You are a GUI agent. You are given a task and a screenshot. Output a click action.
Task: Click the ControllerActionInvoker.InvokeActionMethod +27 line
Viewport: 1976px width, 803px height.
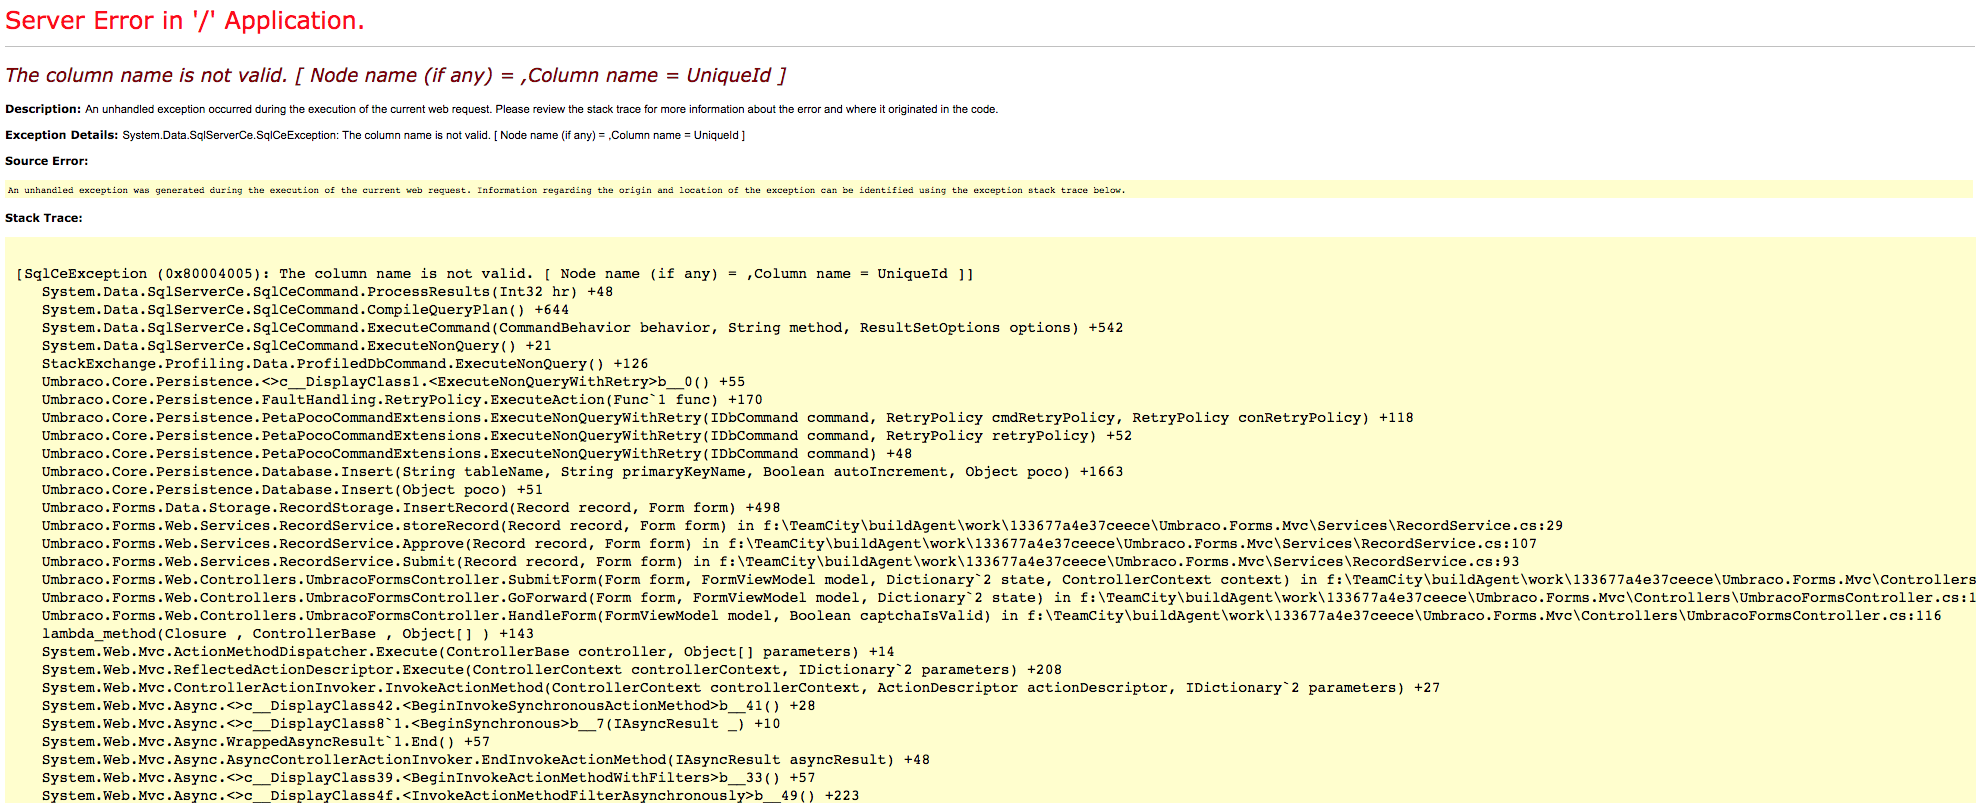pos(741,688)
